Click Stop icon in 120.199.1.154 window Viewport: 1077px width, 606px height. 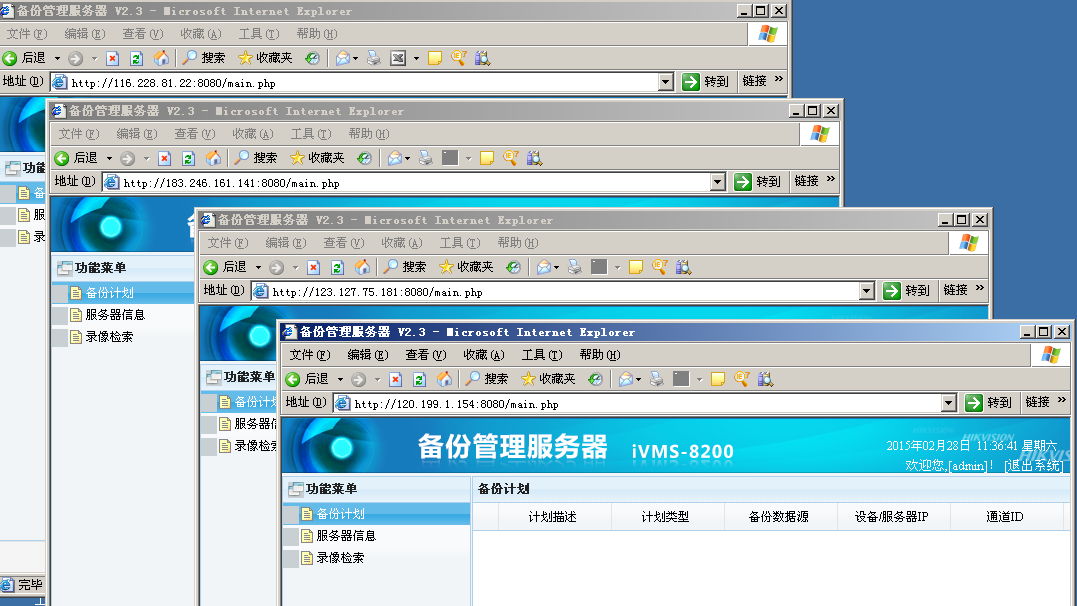click(x=395, y=379)
